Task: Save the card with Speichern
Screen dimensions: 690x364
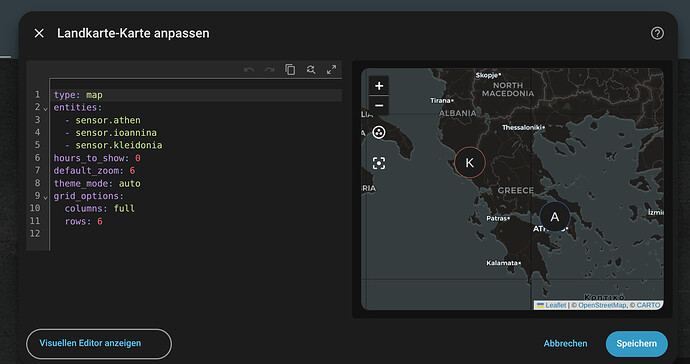Action: coord(636,343)
